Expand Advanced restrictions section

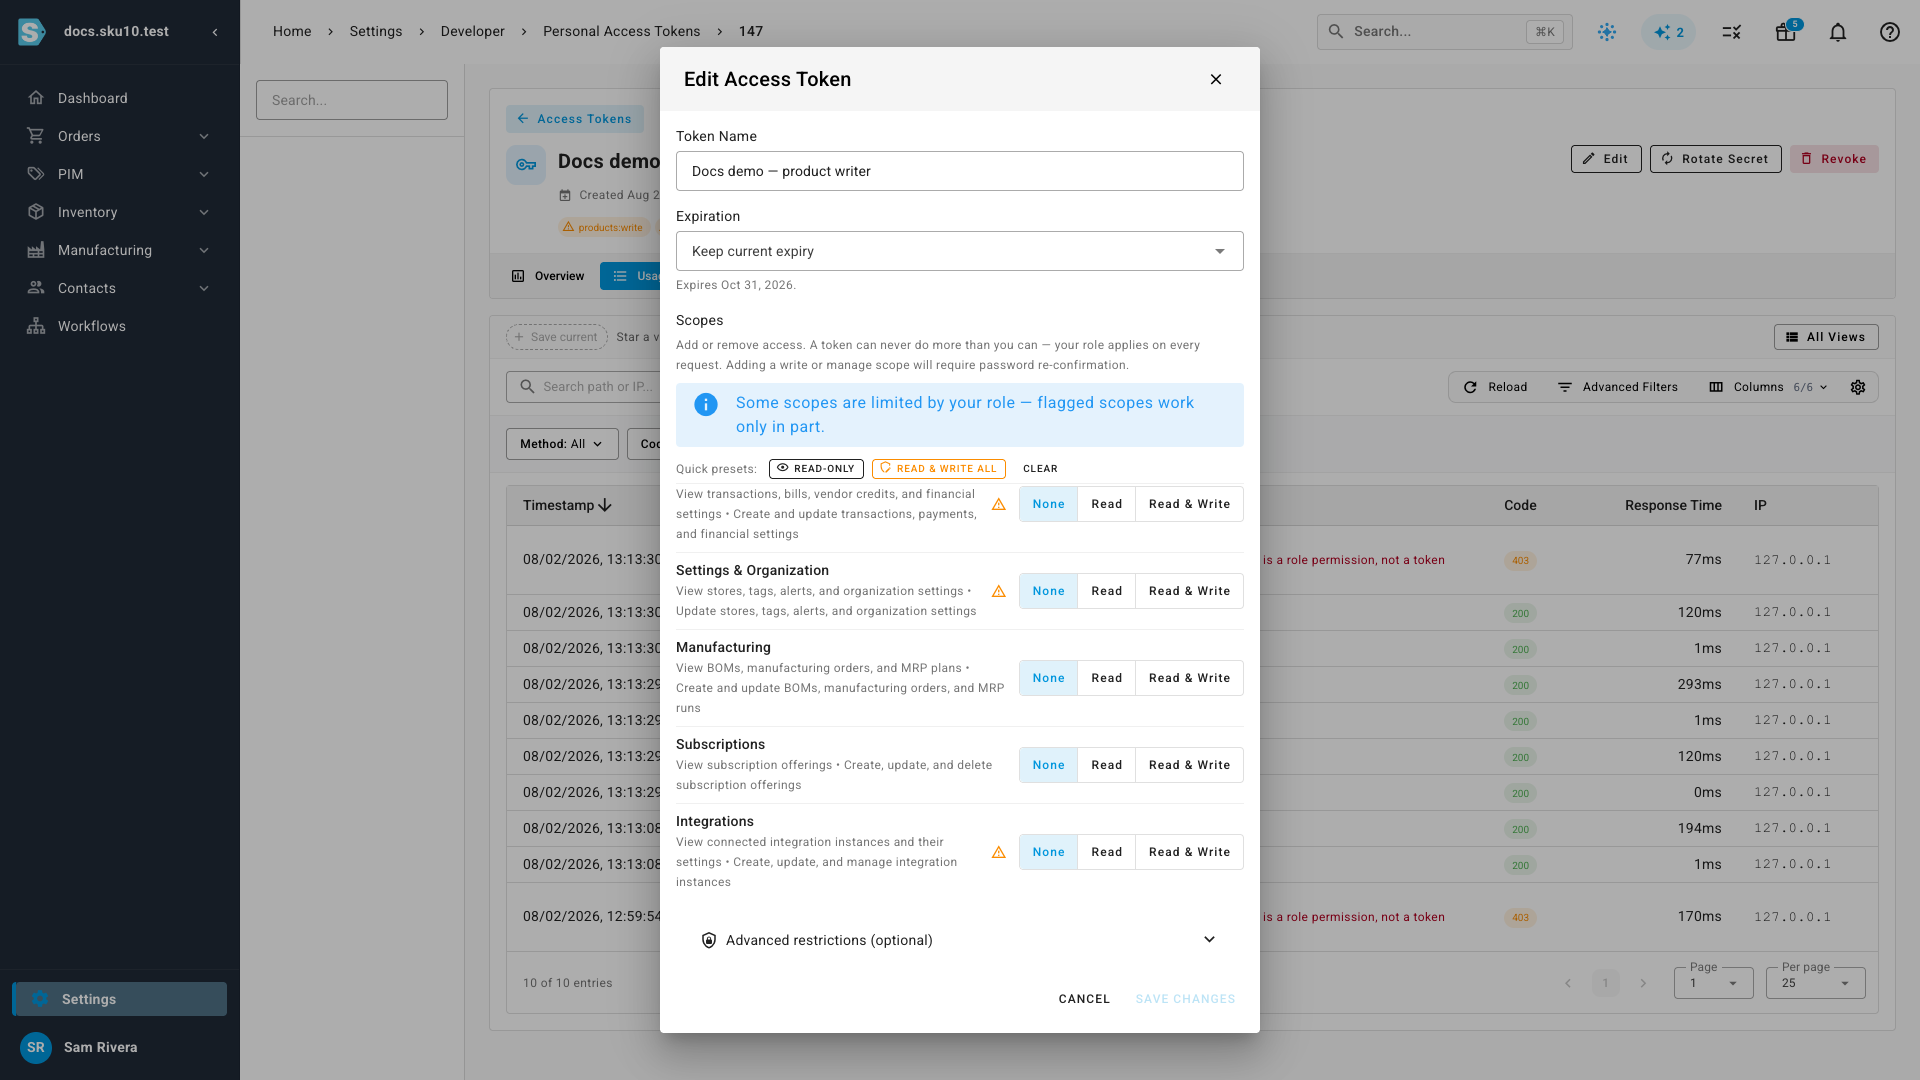pyautogui.click(x=960, y=940)
